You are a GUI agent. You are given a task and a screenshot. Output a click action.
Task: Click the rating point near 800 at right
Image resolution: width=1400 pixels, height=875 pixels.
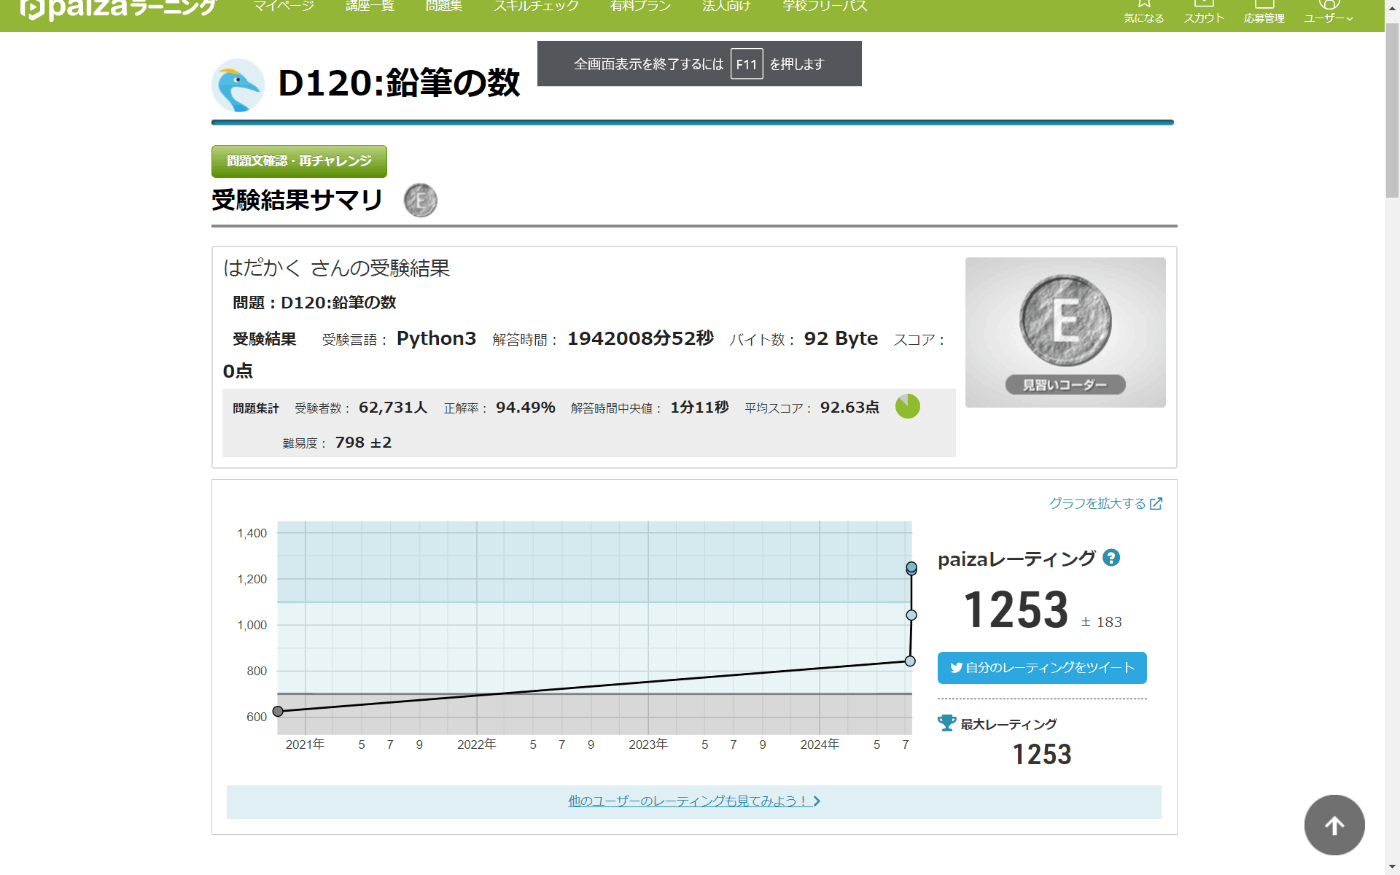click(x=910, y=661)
